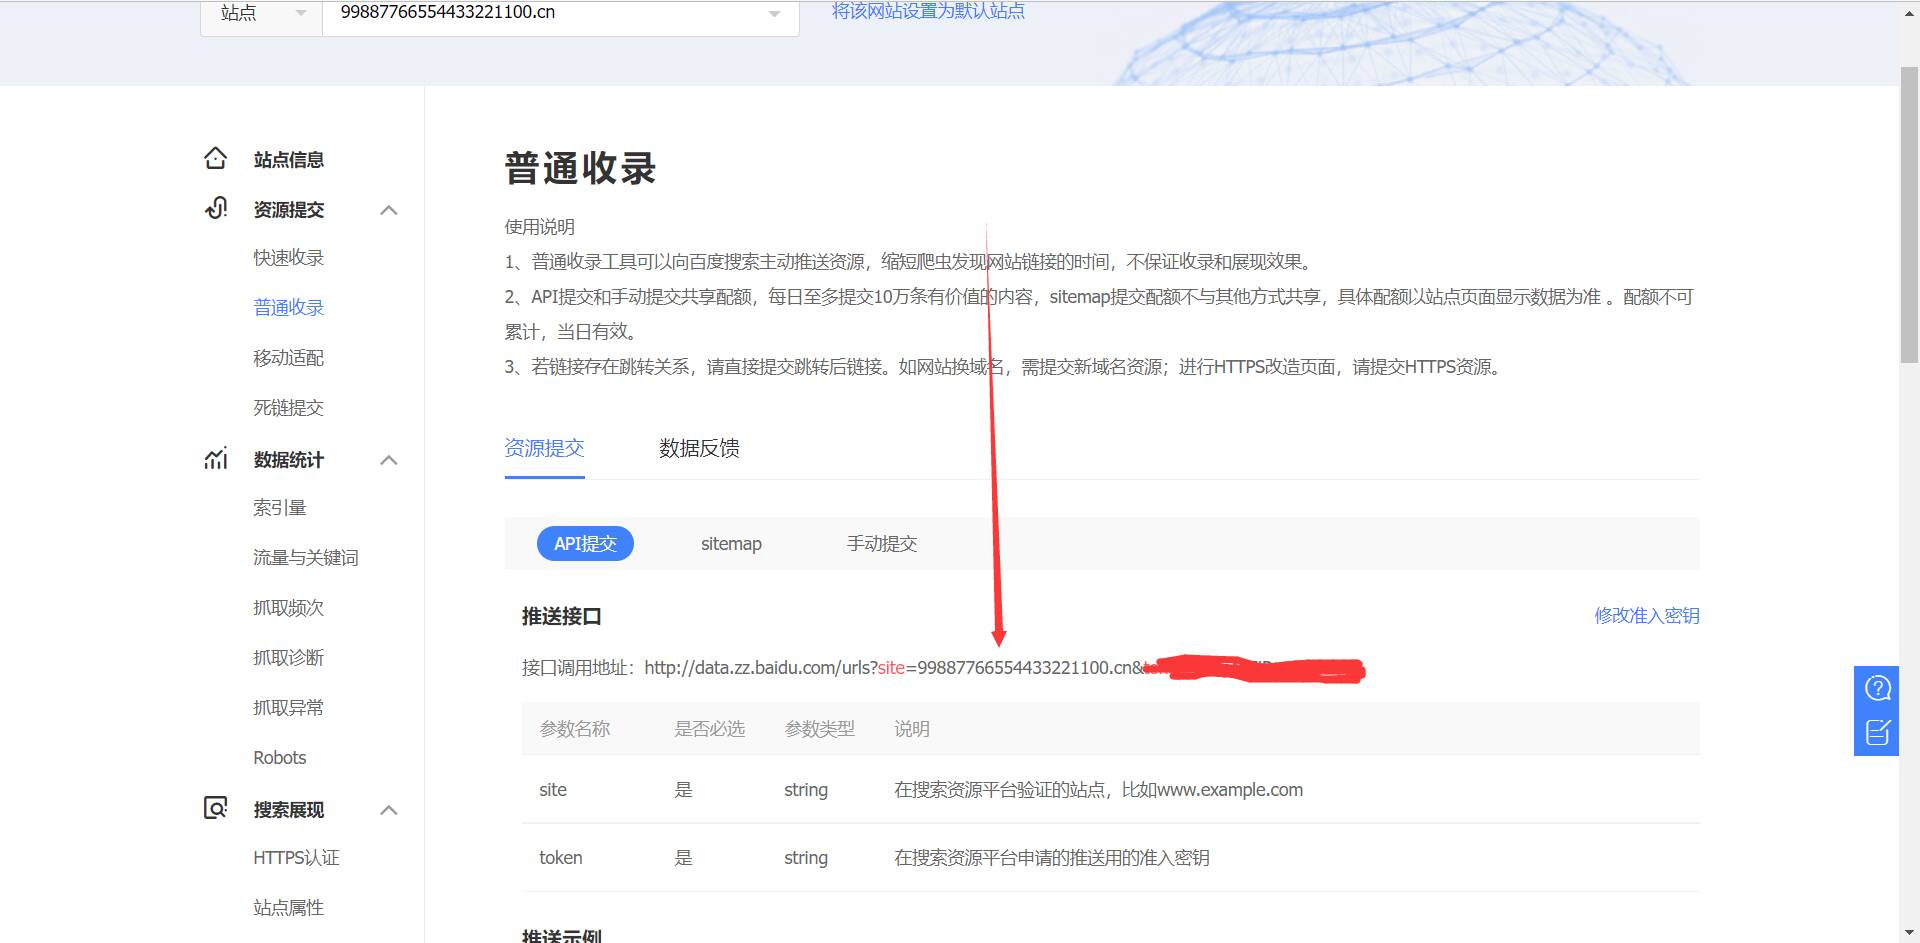Screen dimensions: 1920x943
Task: Open HTTPS认证 in the sidebar
Action: (296, 857)
